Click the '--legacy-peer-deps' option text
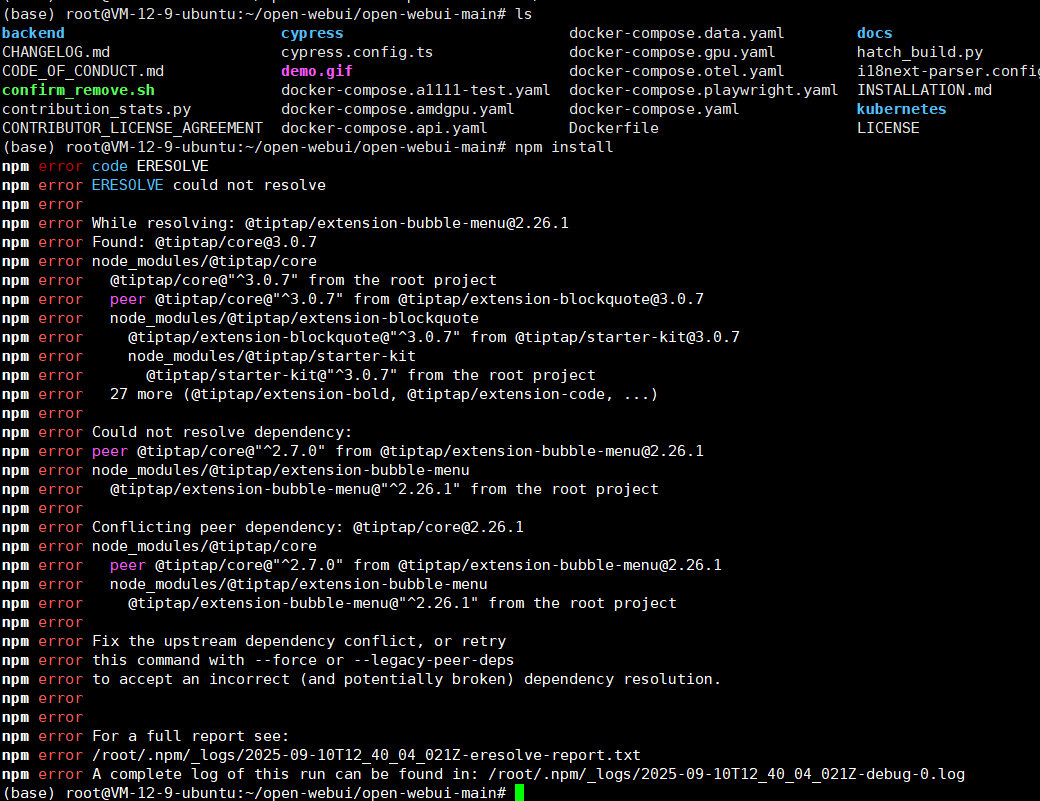The image size is (1040, 801). point(433,660)
